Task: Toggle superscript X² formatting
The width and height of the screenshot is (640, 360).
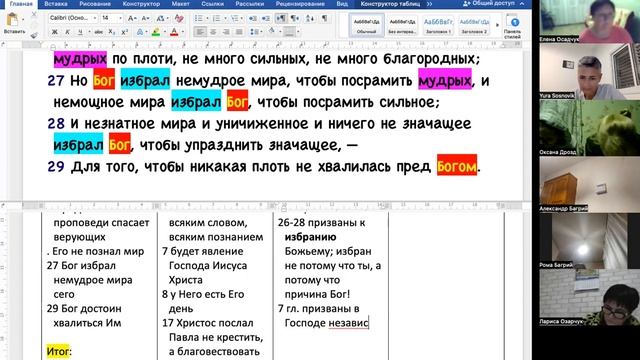Action: 124,32
